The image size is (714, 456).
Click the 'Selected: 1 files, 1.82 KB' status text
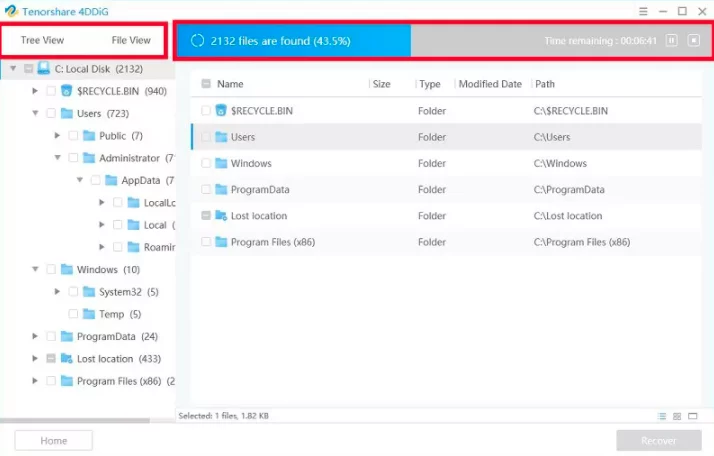(223, 415)
